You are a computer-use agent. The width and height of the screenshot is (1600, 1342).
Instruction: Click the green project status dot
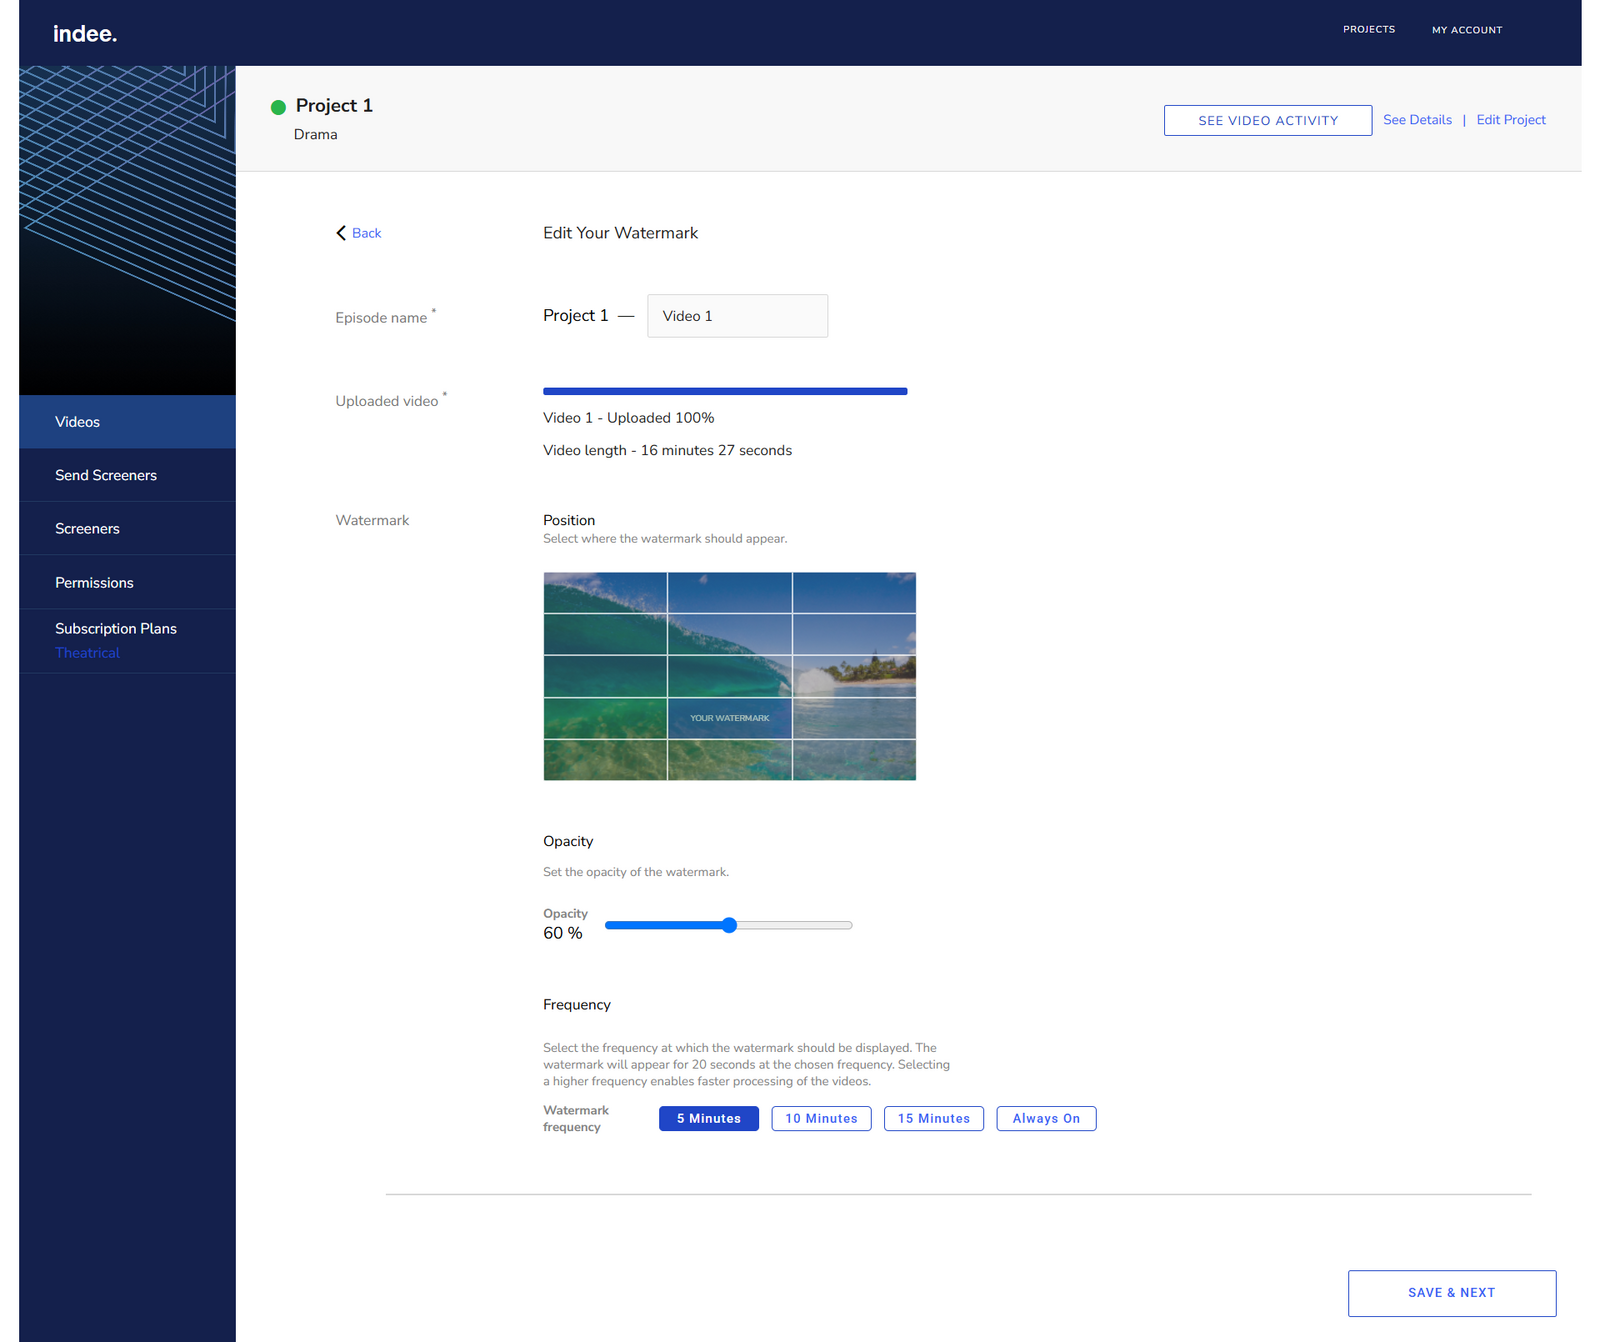(x=278, y=107)
